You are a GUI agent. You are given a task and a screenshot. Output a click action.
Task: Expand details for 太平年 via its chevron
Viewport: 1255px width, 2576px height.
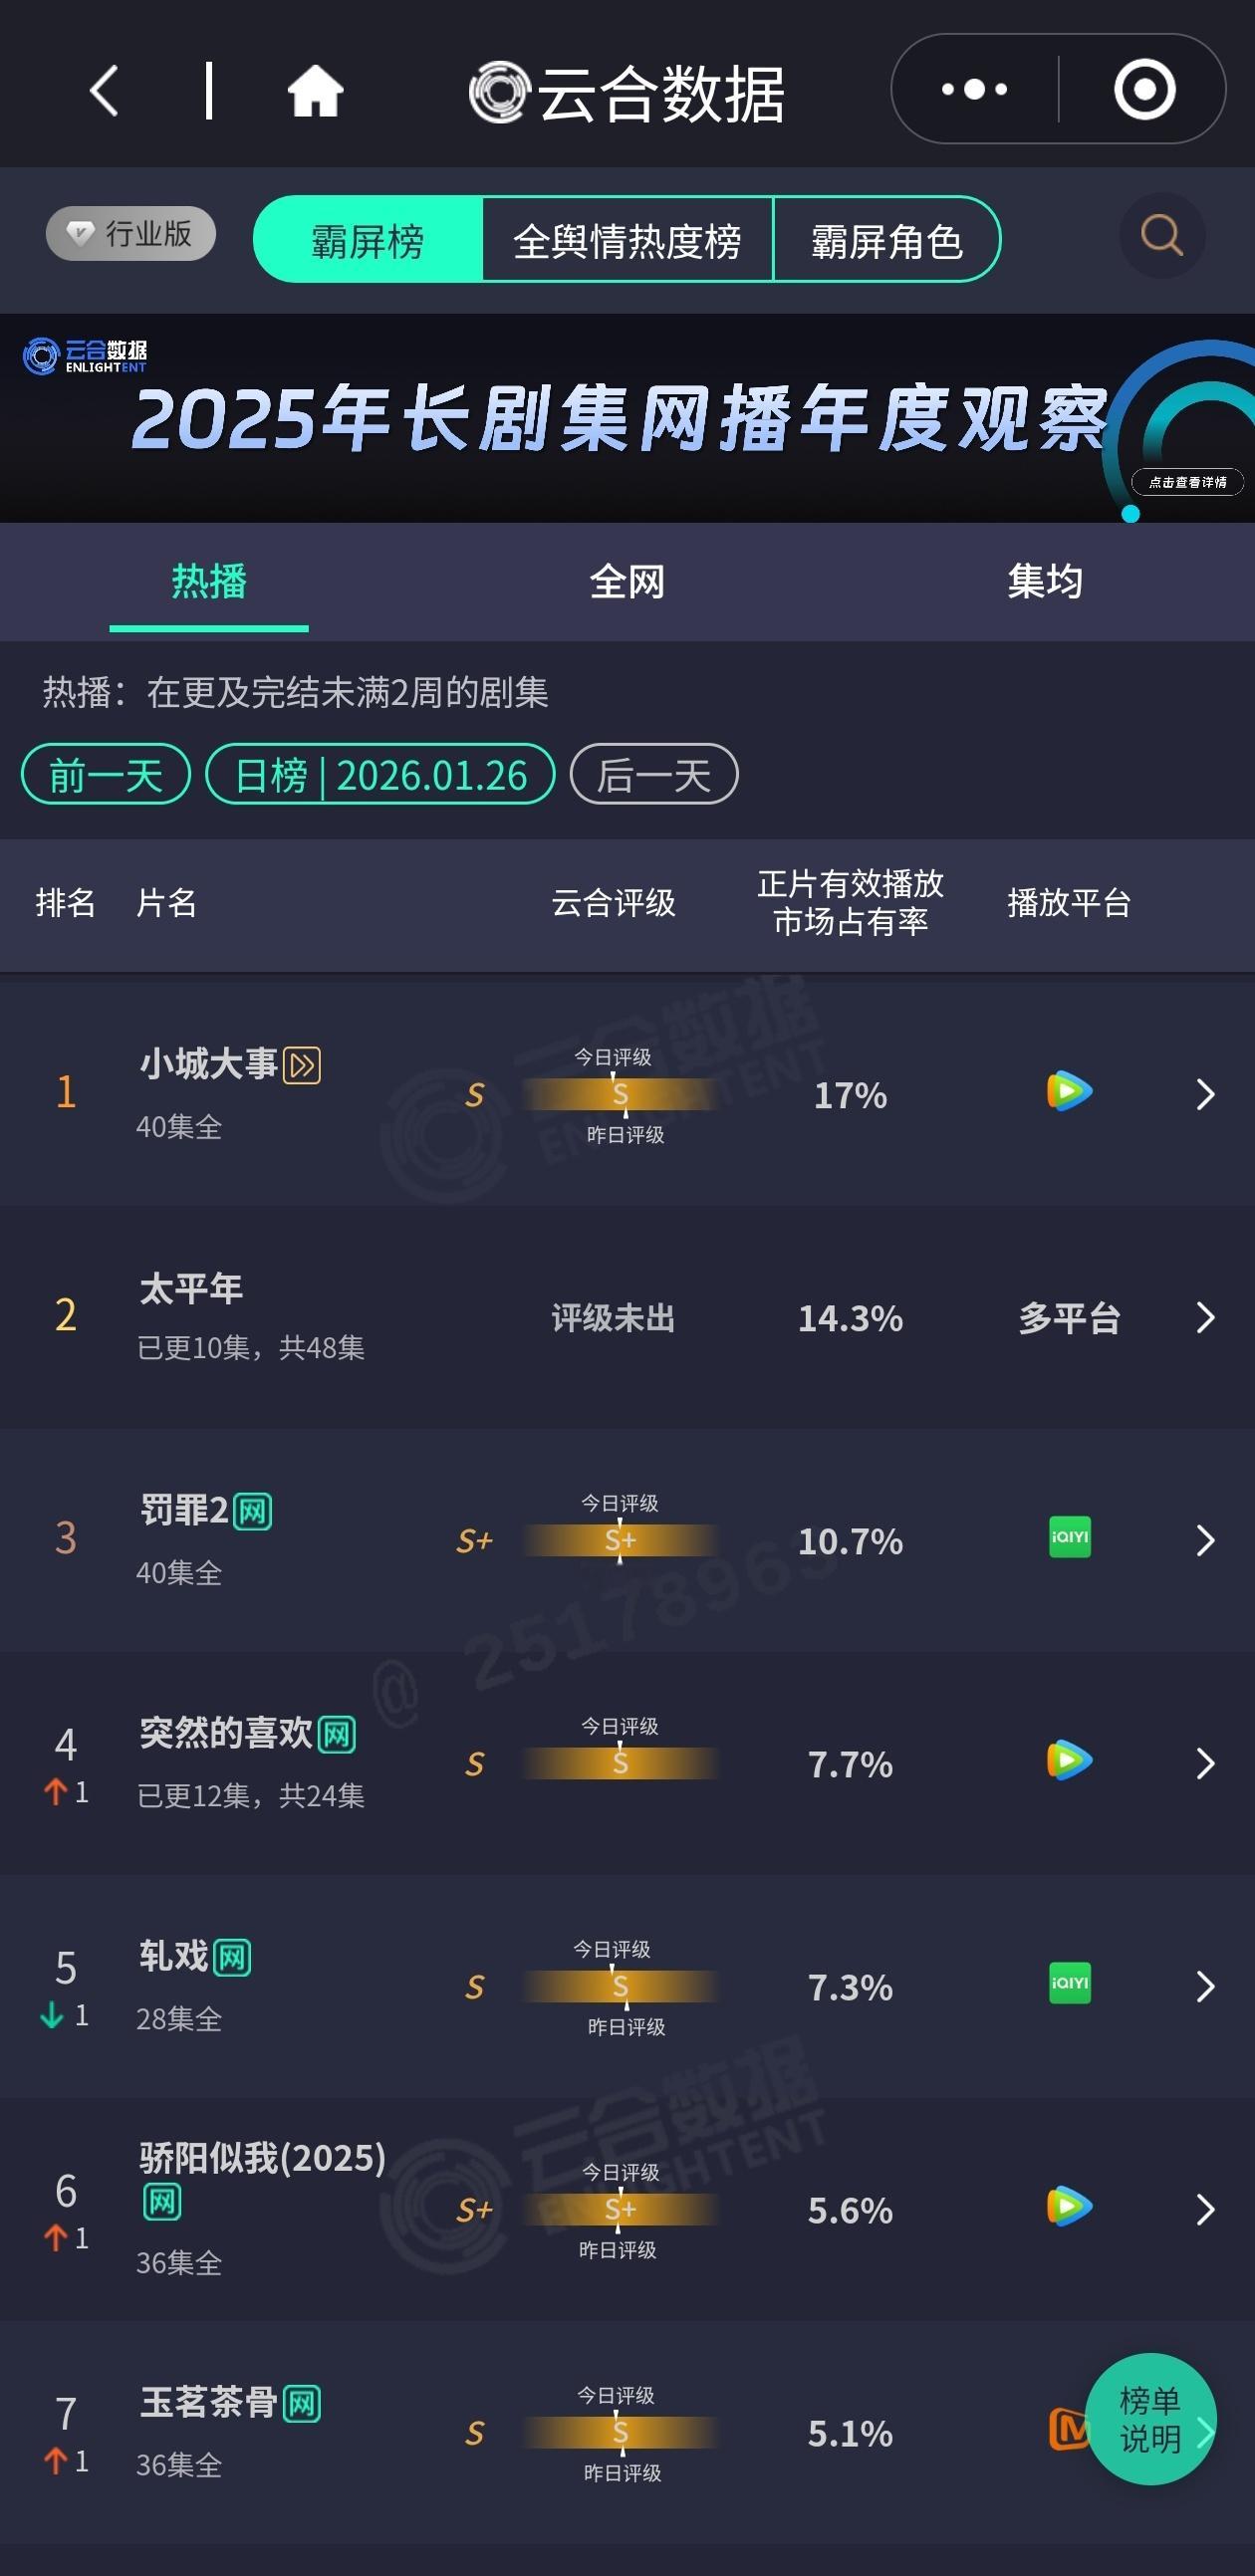point(1205,1318)
